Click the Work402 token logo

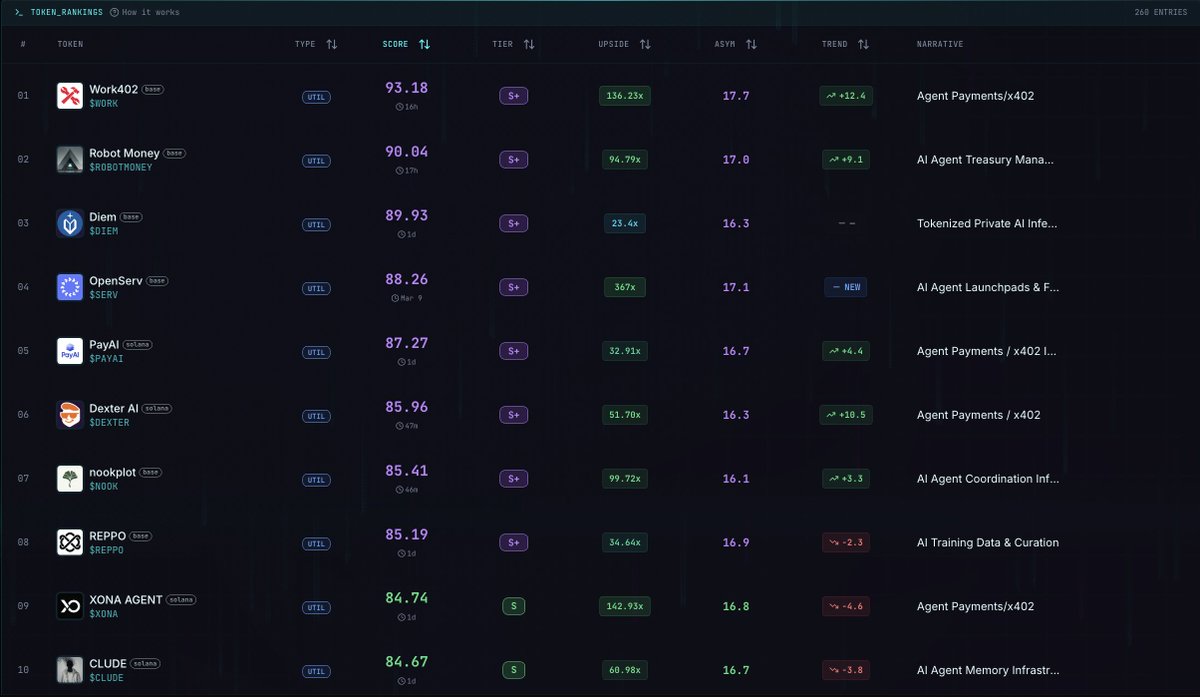[x=69, y=95]
